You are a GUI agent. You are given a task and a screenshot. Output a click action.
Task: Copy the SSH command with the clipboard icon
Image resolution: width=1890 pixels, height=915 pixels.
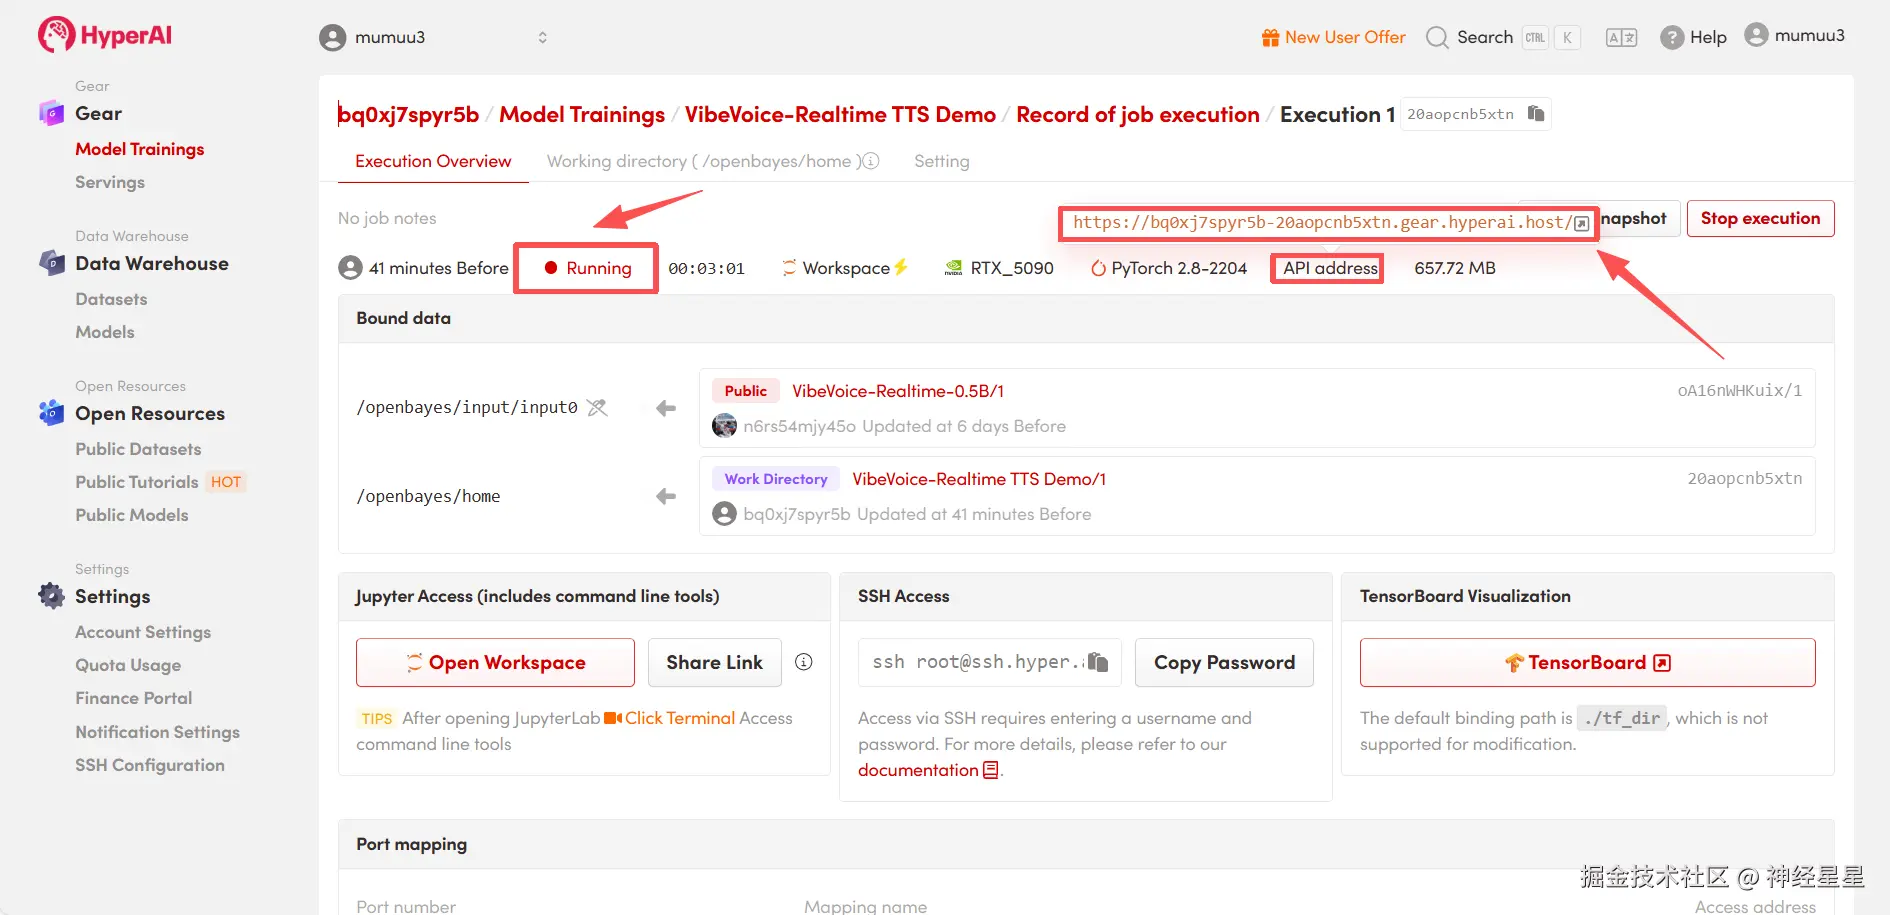[x=1098, y=662]
